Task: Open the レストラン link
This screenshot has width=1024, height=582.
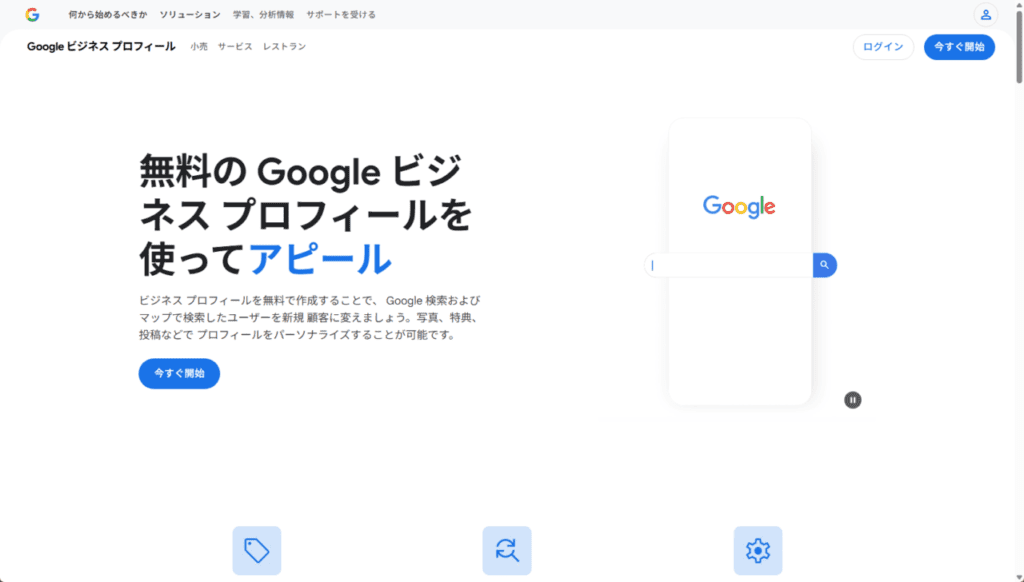Action: (284, 47)
